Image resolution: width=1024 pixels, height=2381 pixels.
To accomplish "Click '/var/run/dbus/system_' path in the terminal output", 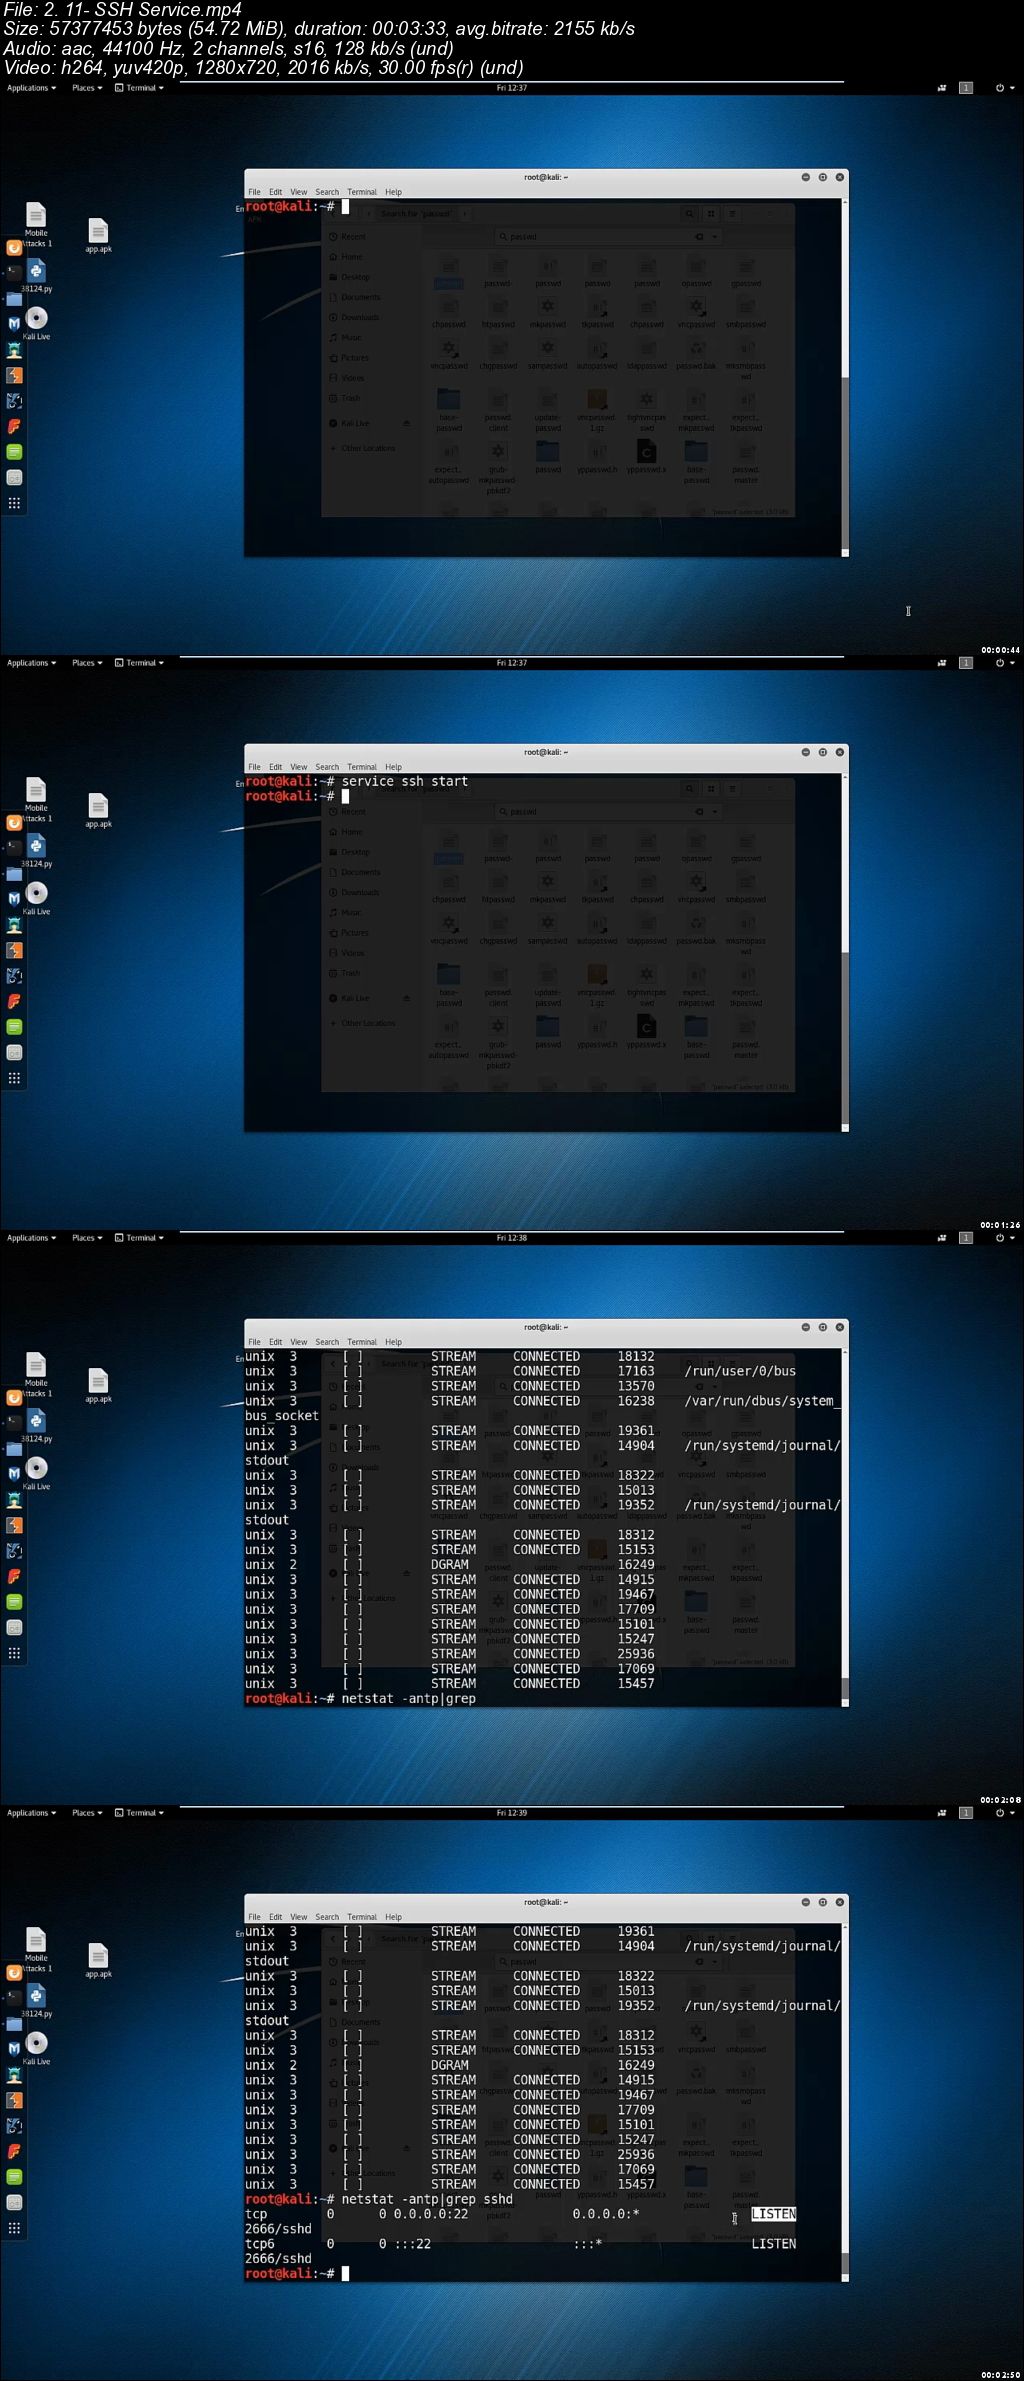I will click(x=762, y=1401).
